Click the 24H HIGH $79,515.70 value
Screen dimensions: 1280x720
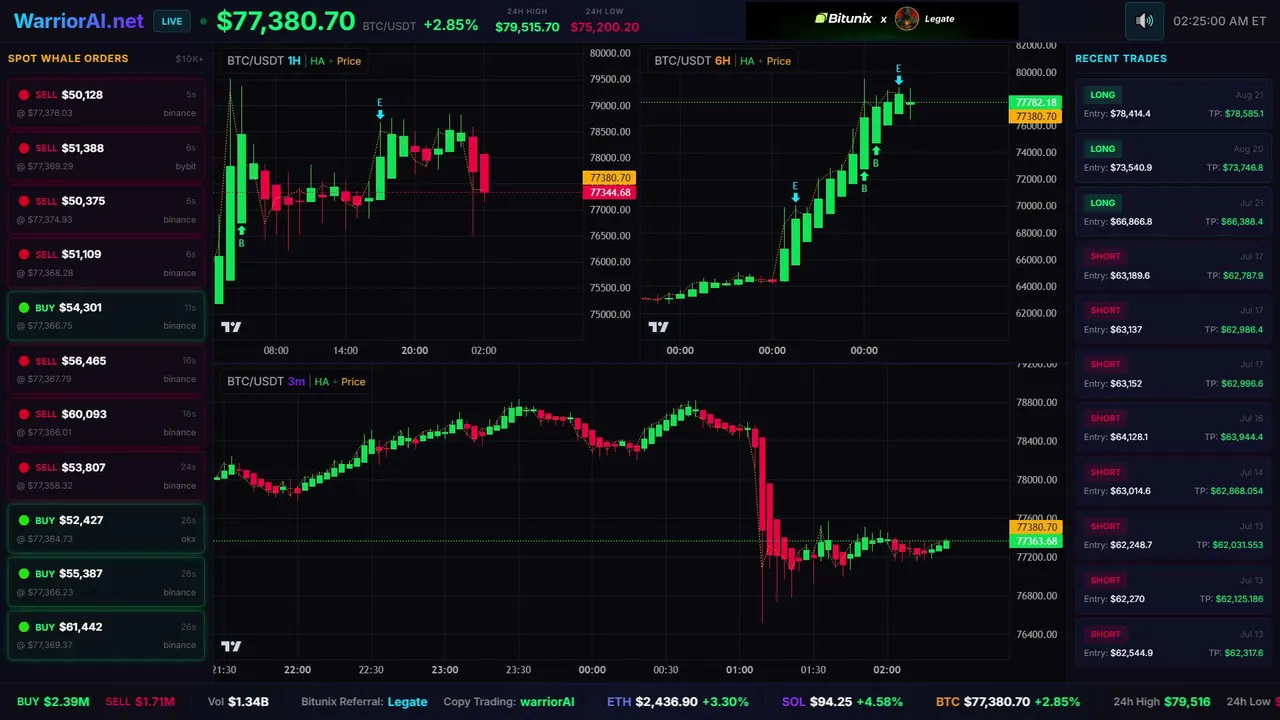(x=527, y=27)
